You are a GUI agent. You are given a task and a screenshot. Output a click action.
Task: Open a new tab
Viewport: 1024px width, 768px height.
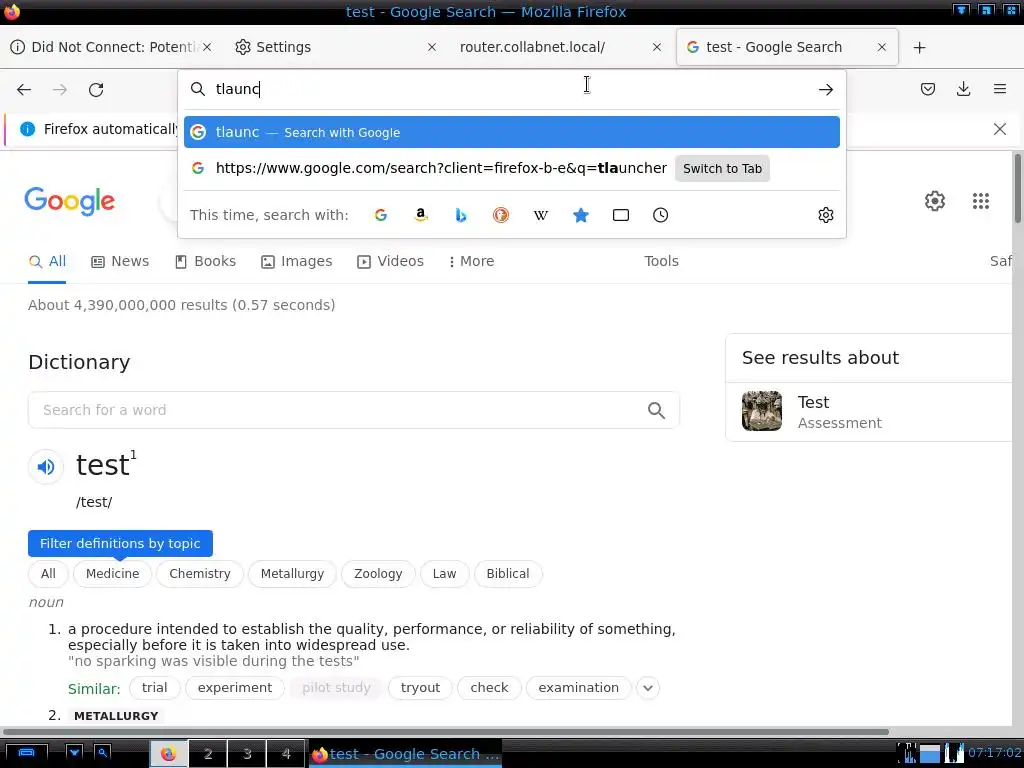[x=920, y=47]
